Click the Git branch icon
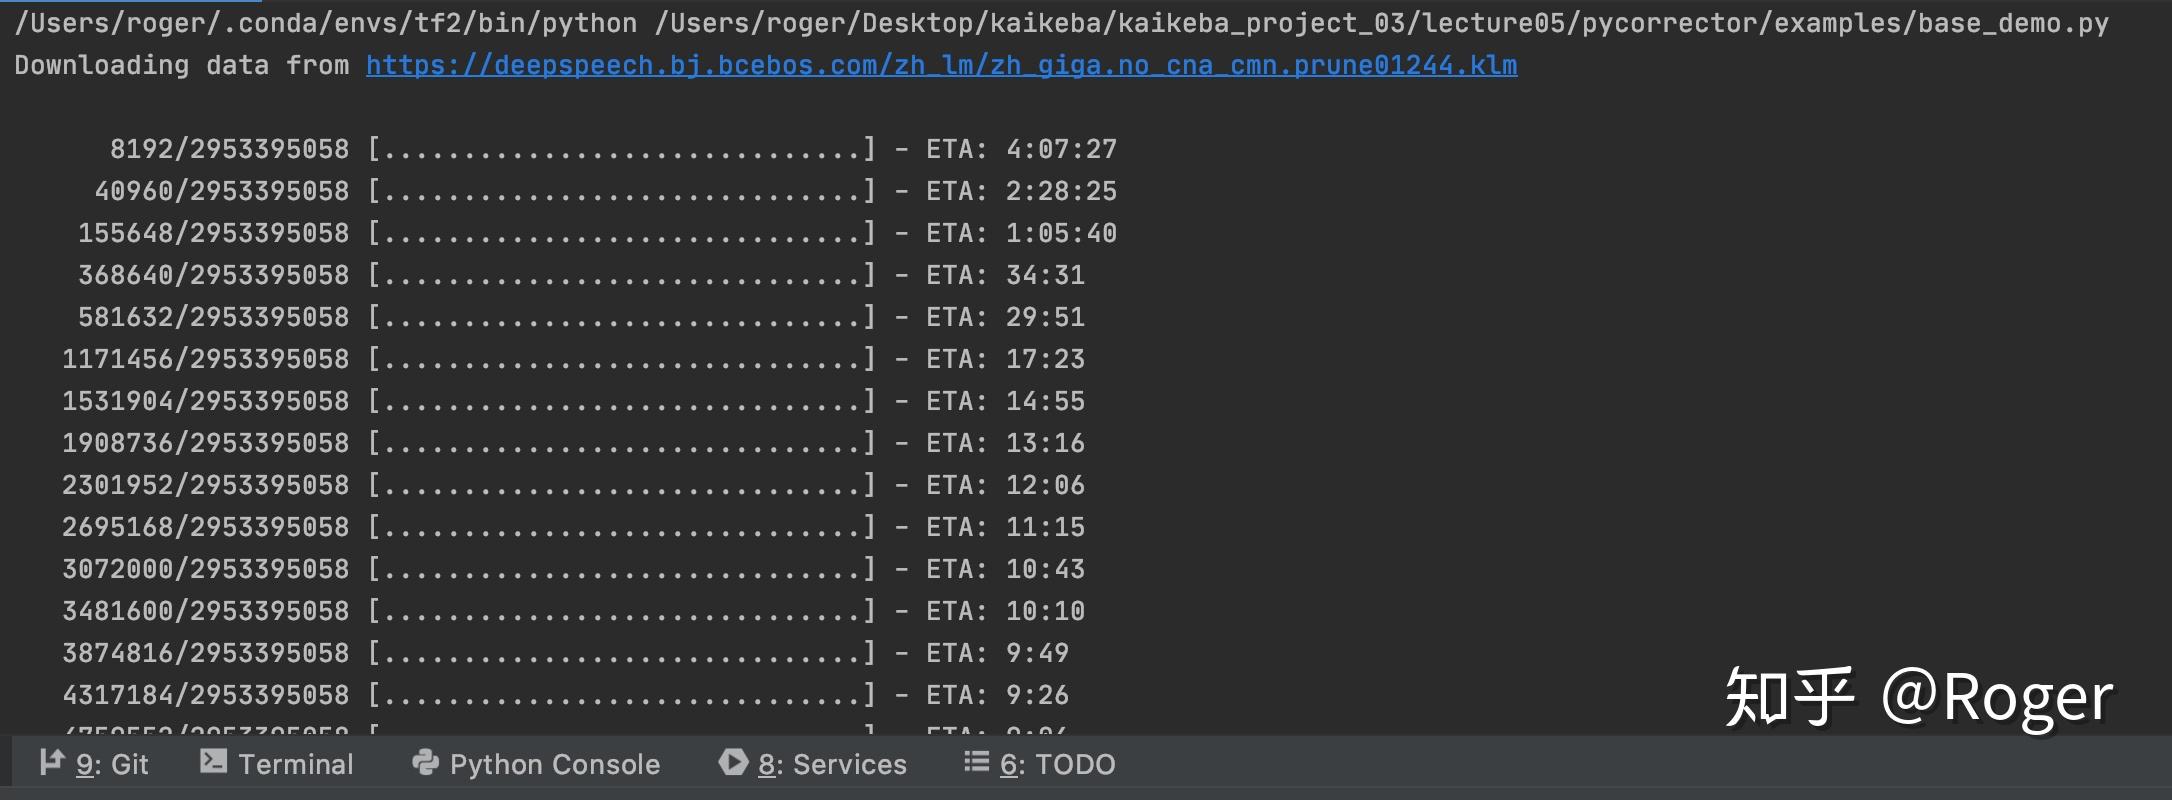 tap(52, 763)
